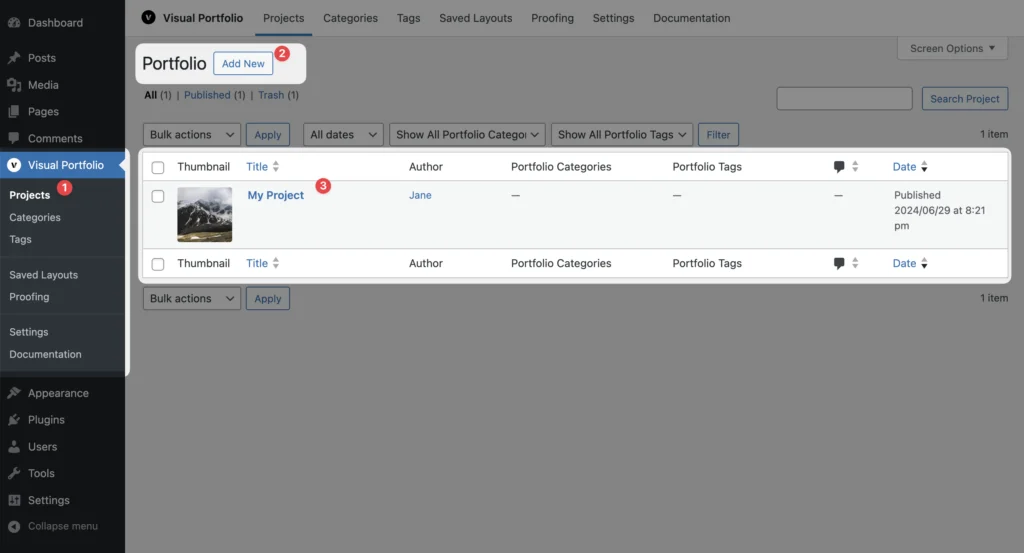Open Tags in sidebar submenu
This screenshot has height=553, width=1024.
(20, 240)
